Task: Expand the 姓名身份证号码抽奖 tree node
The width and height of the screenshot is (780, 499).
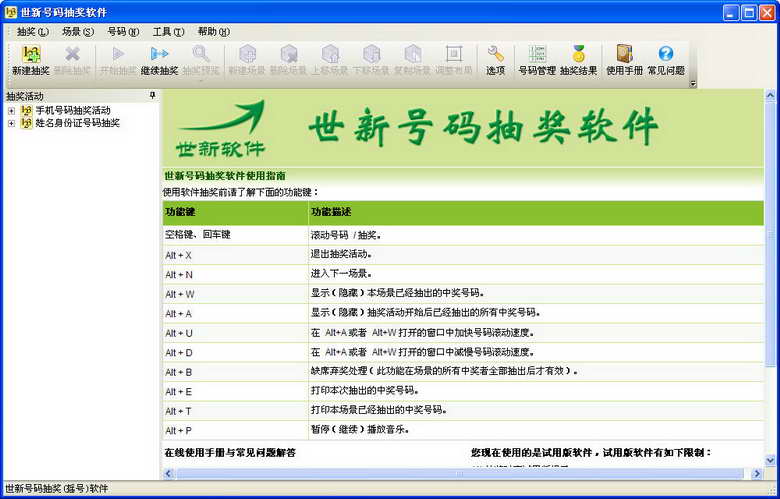Action: click(11, 123)
